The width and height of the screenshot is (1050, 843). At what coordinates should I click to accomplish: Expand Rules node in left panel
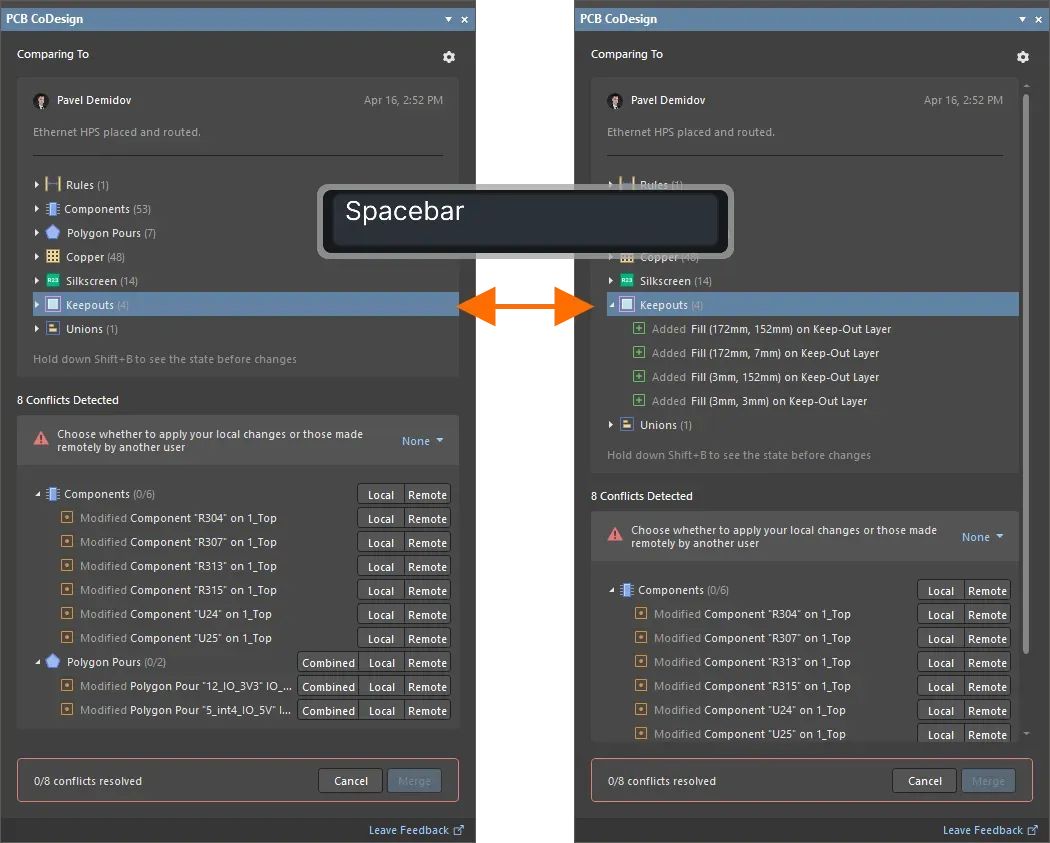click(x=36, y=184)
